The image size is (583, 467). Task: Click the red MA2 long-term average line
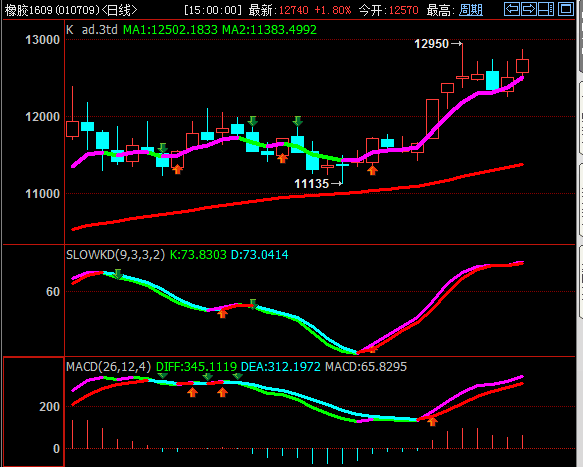tap(297, 196)
